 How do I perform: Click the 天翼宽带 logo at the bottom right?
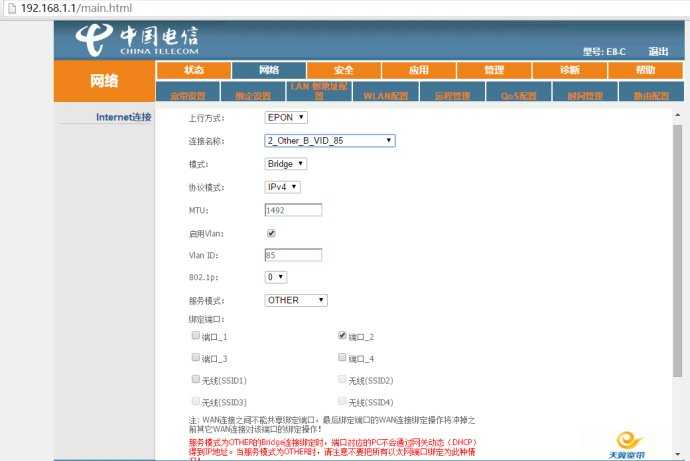coord(627,445)
